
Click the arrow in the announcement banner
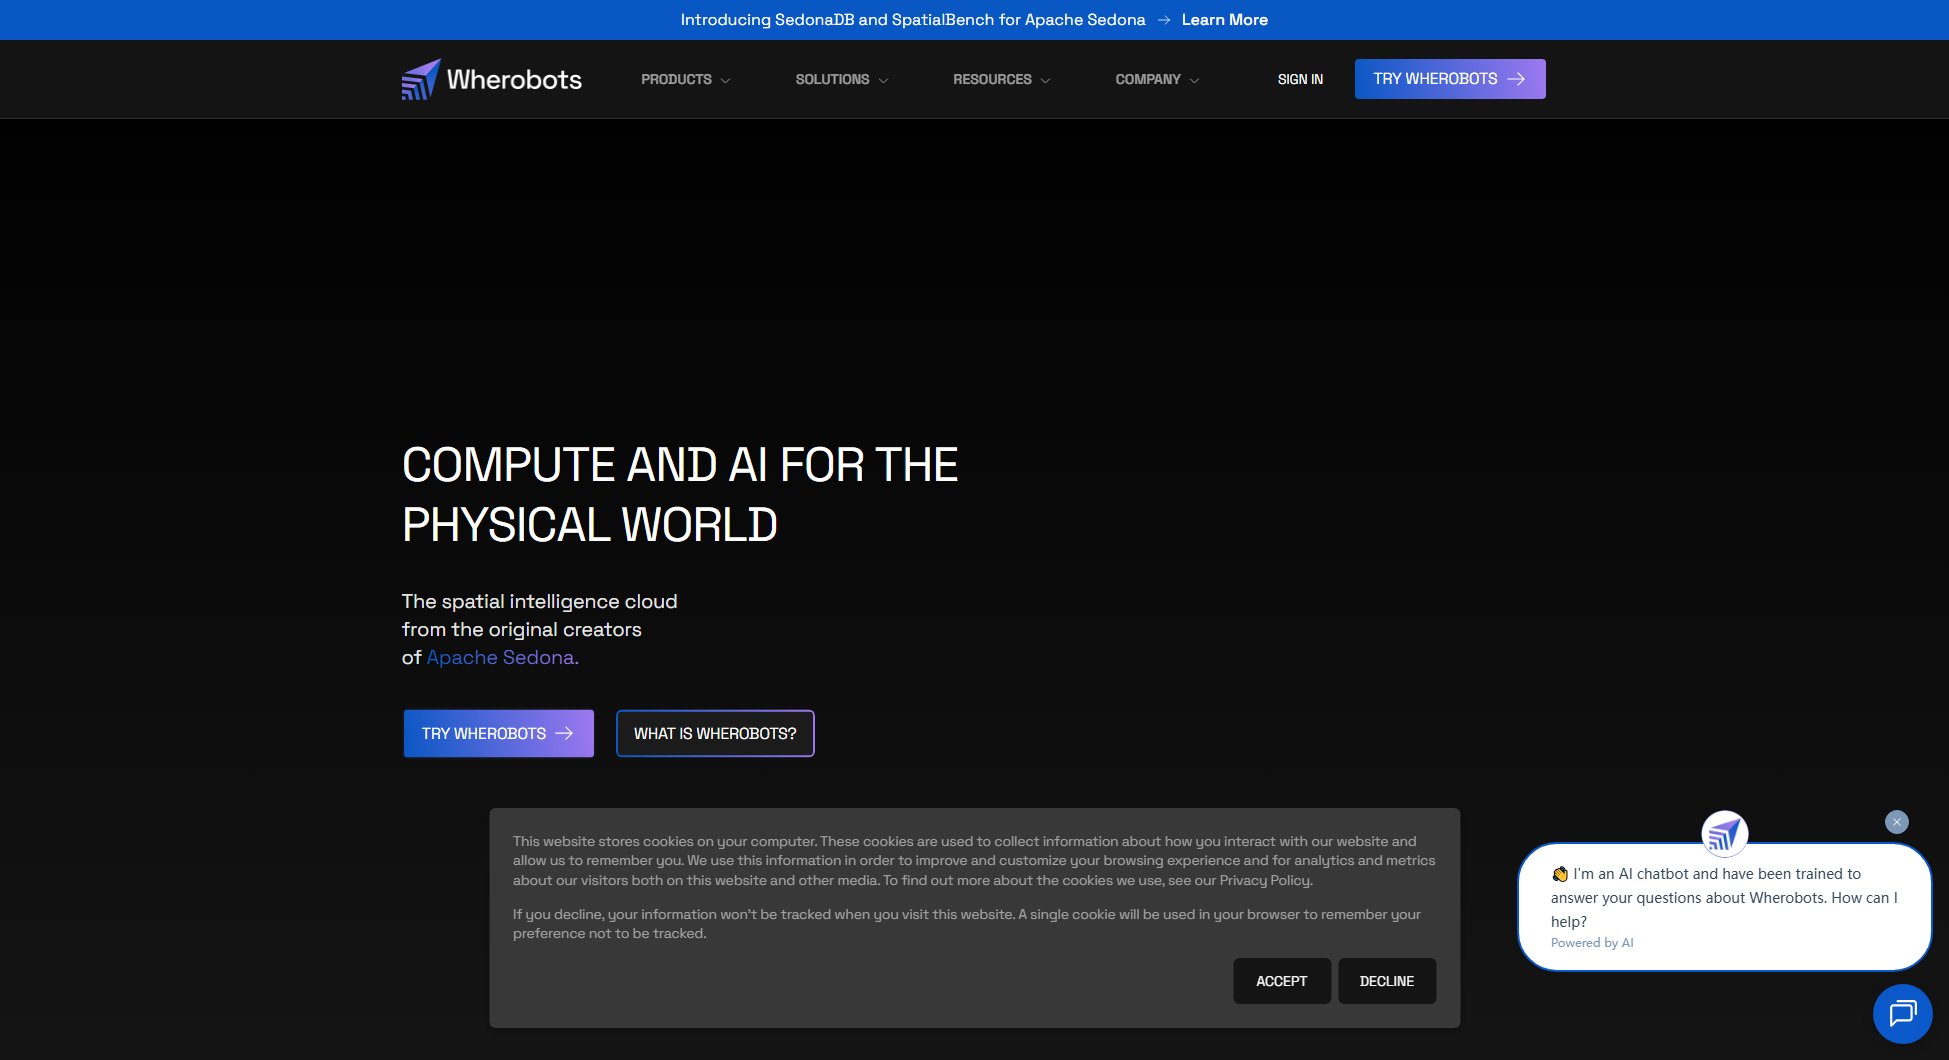[x=1163, y=20]
